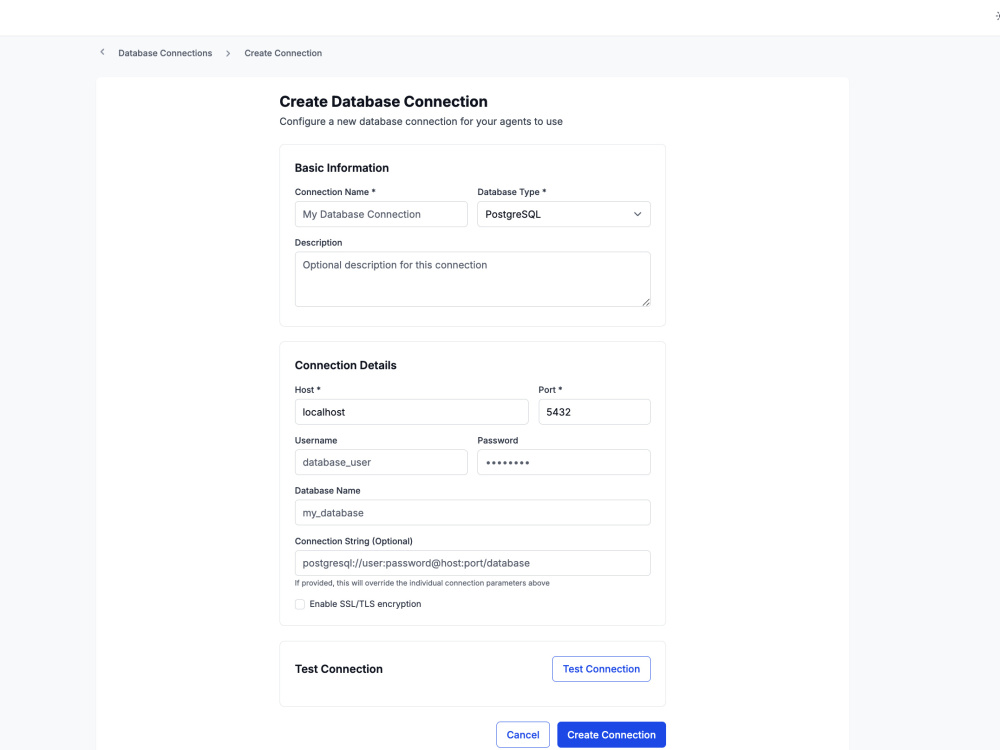Click the Port field showing 5432
The image size is (1000, 750).
(594, 412)
